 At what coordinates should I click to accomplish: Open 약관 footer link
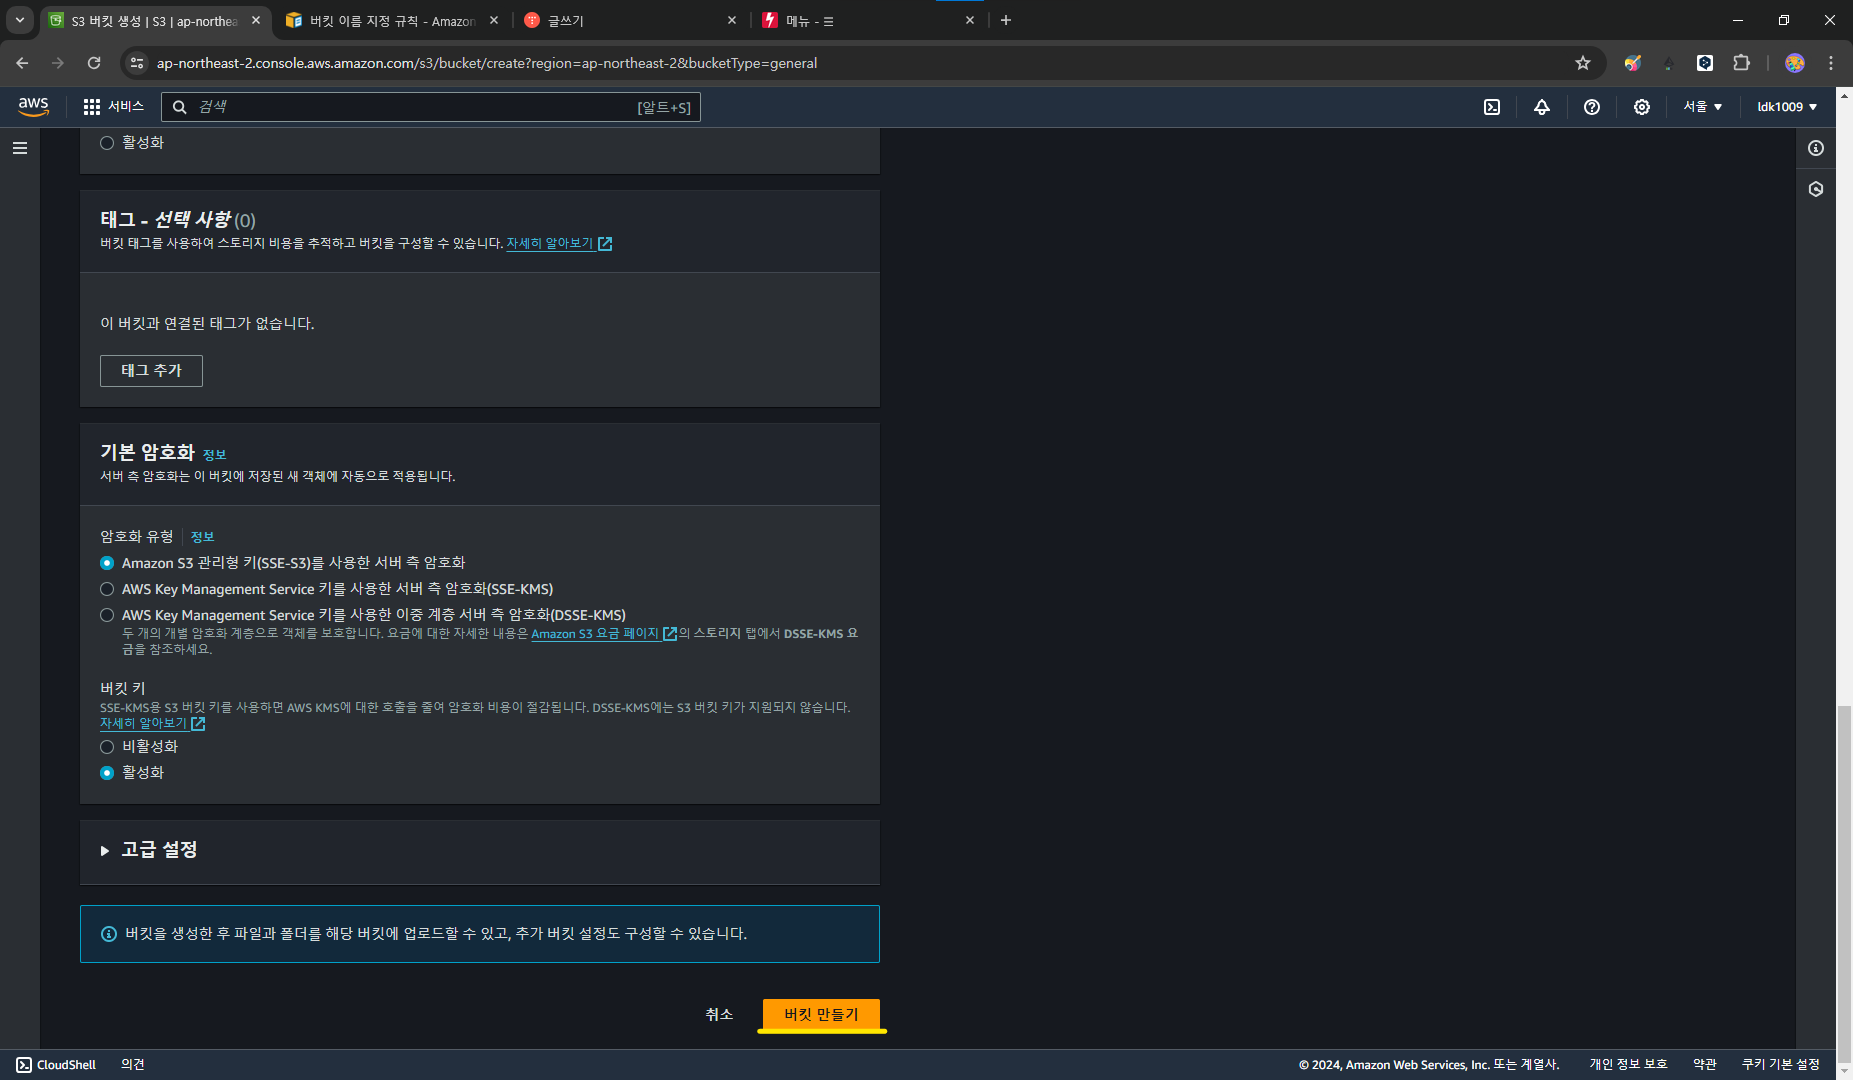pos(1705,1065)
